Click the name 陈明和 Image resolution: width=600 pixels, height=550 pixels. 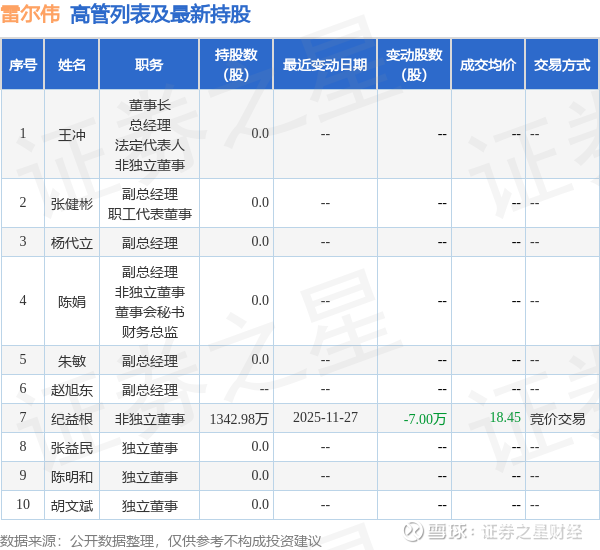click(x=72, y=477)
